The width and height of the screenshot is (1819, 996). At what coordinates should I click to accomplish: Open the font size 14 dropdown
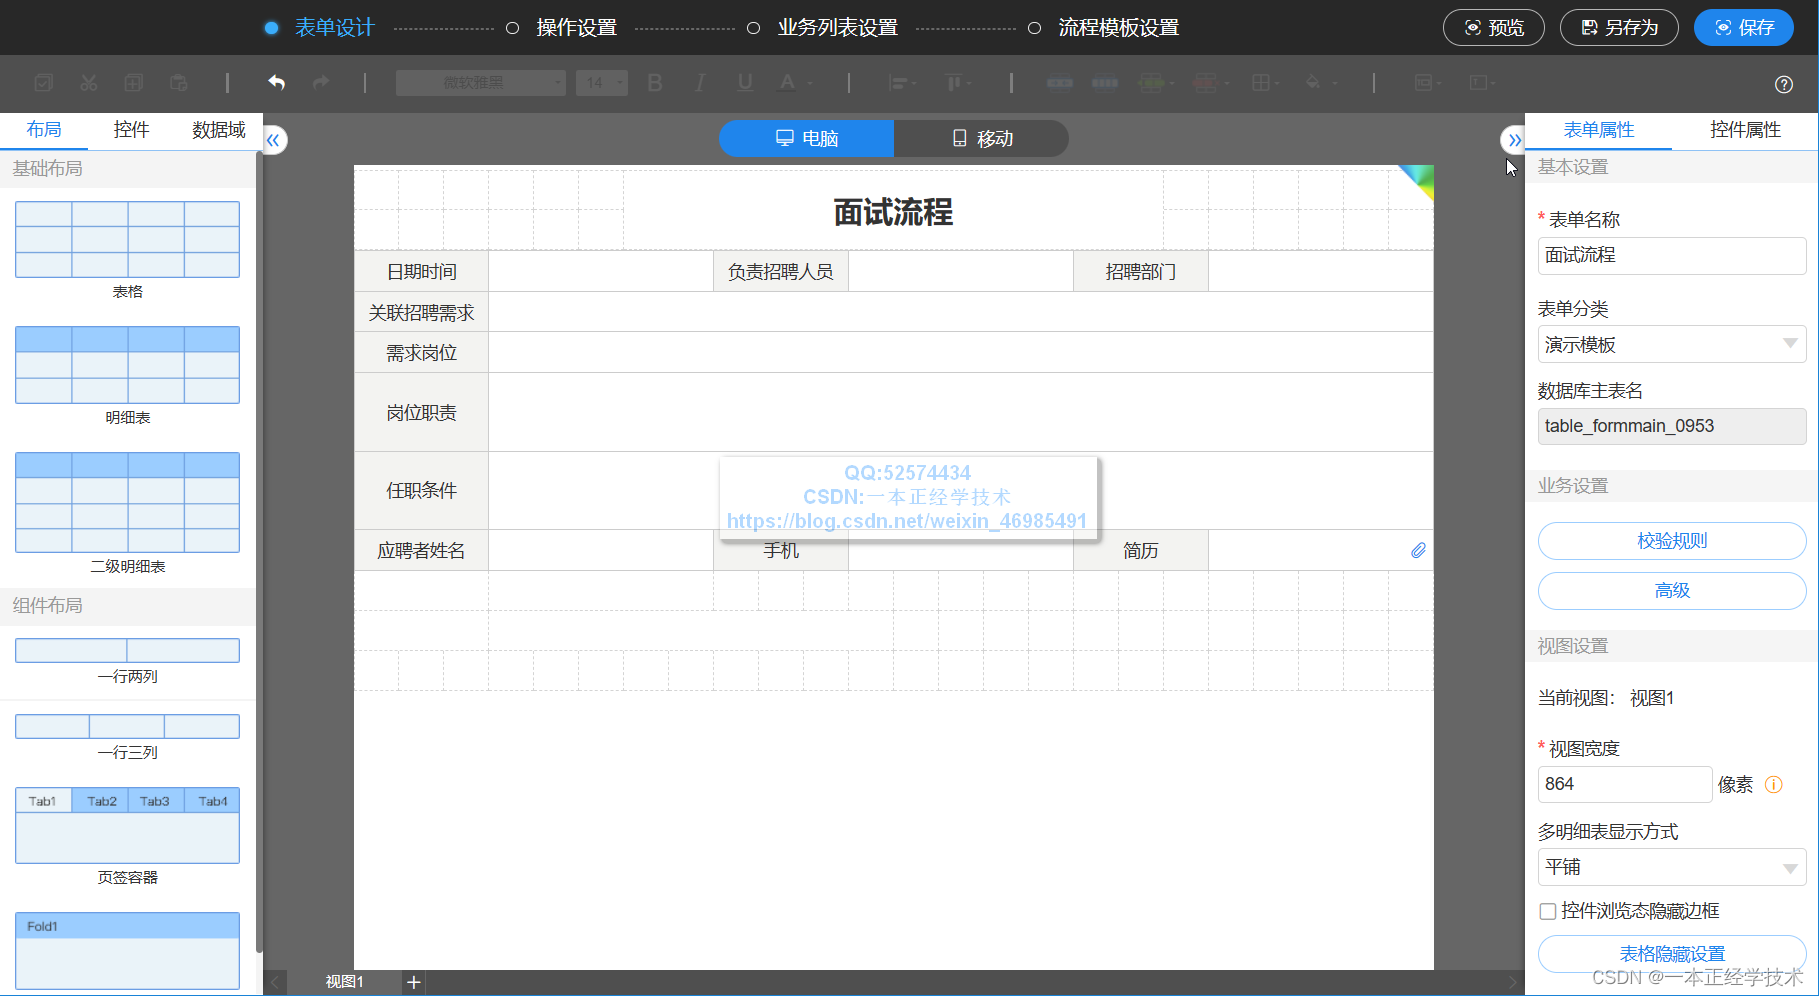pos(602,83)
